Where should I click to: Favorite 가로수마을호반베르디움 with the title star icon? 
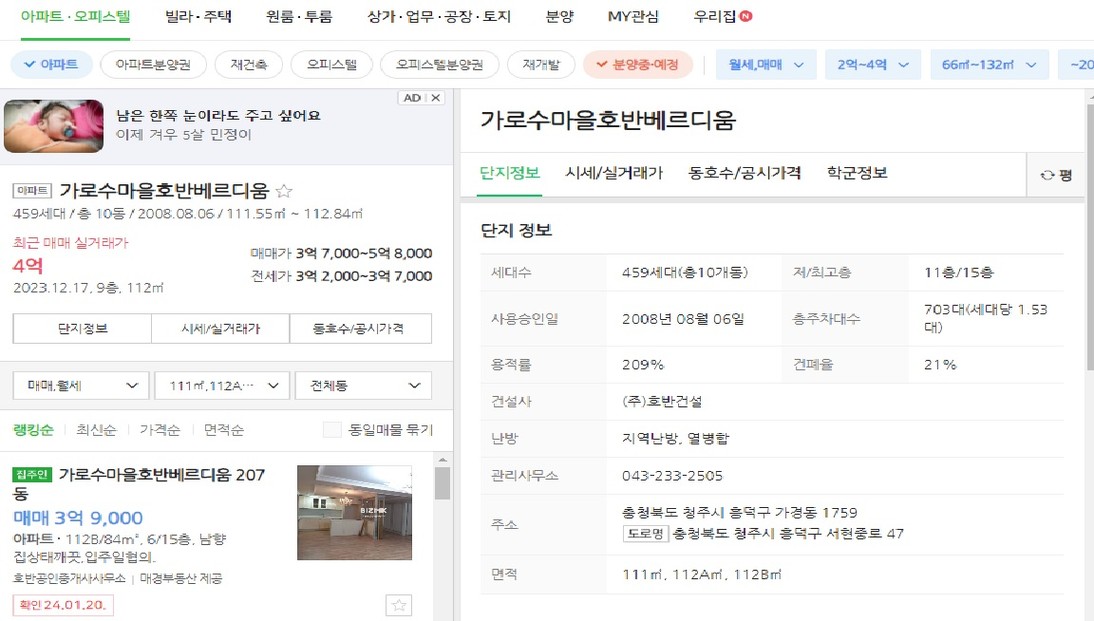[284, 191]
